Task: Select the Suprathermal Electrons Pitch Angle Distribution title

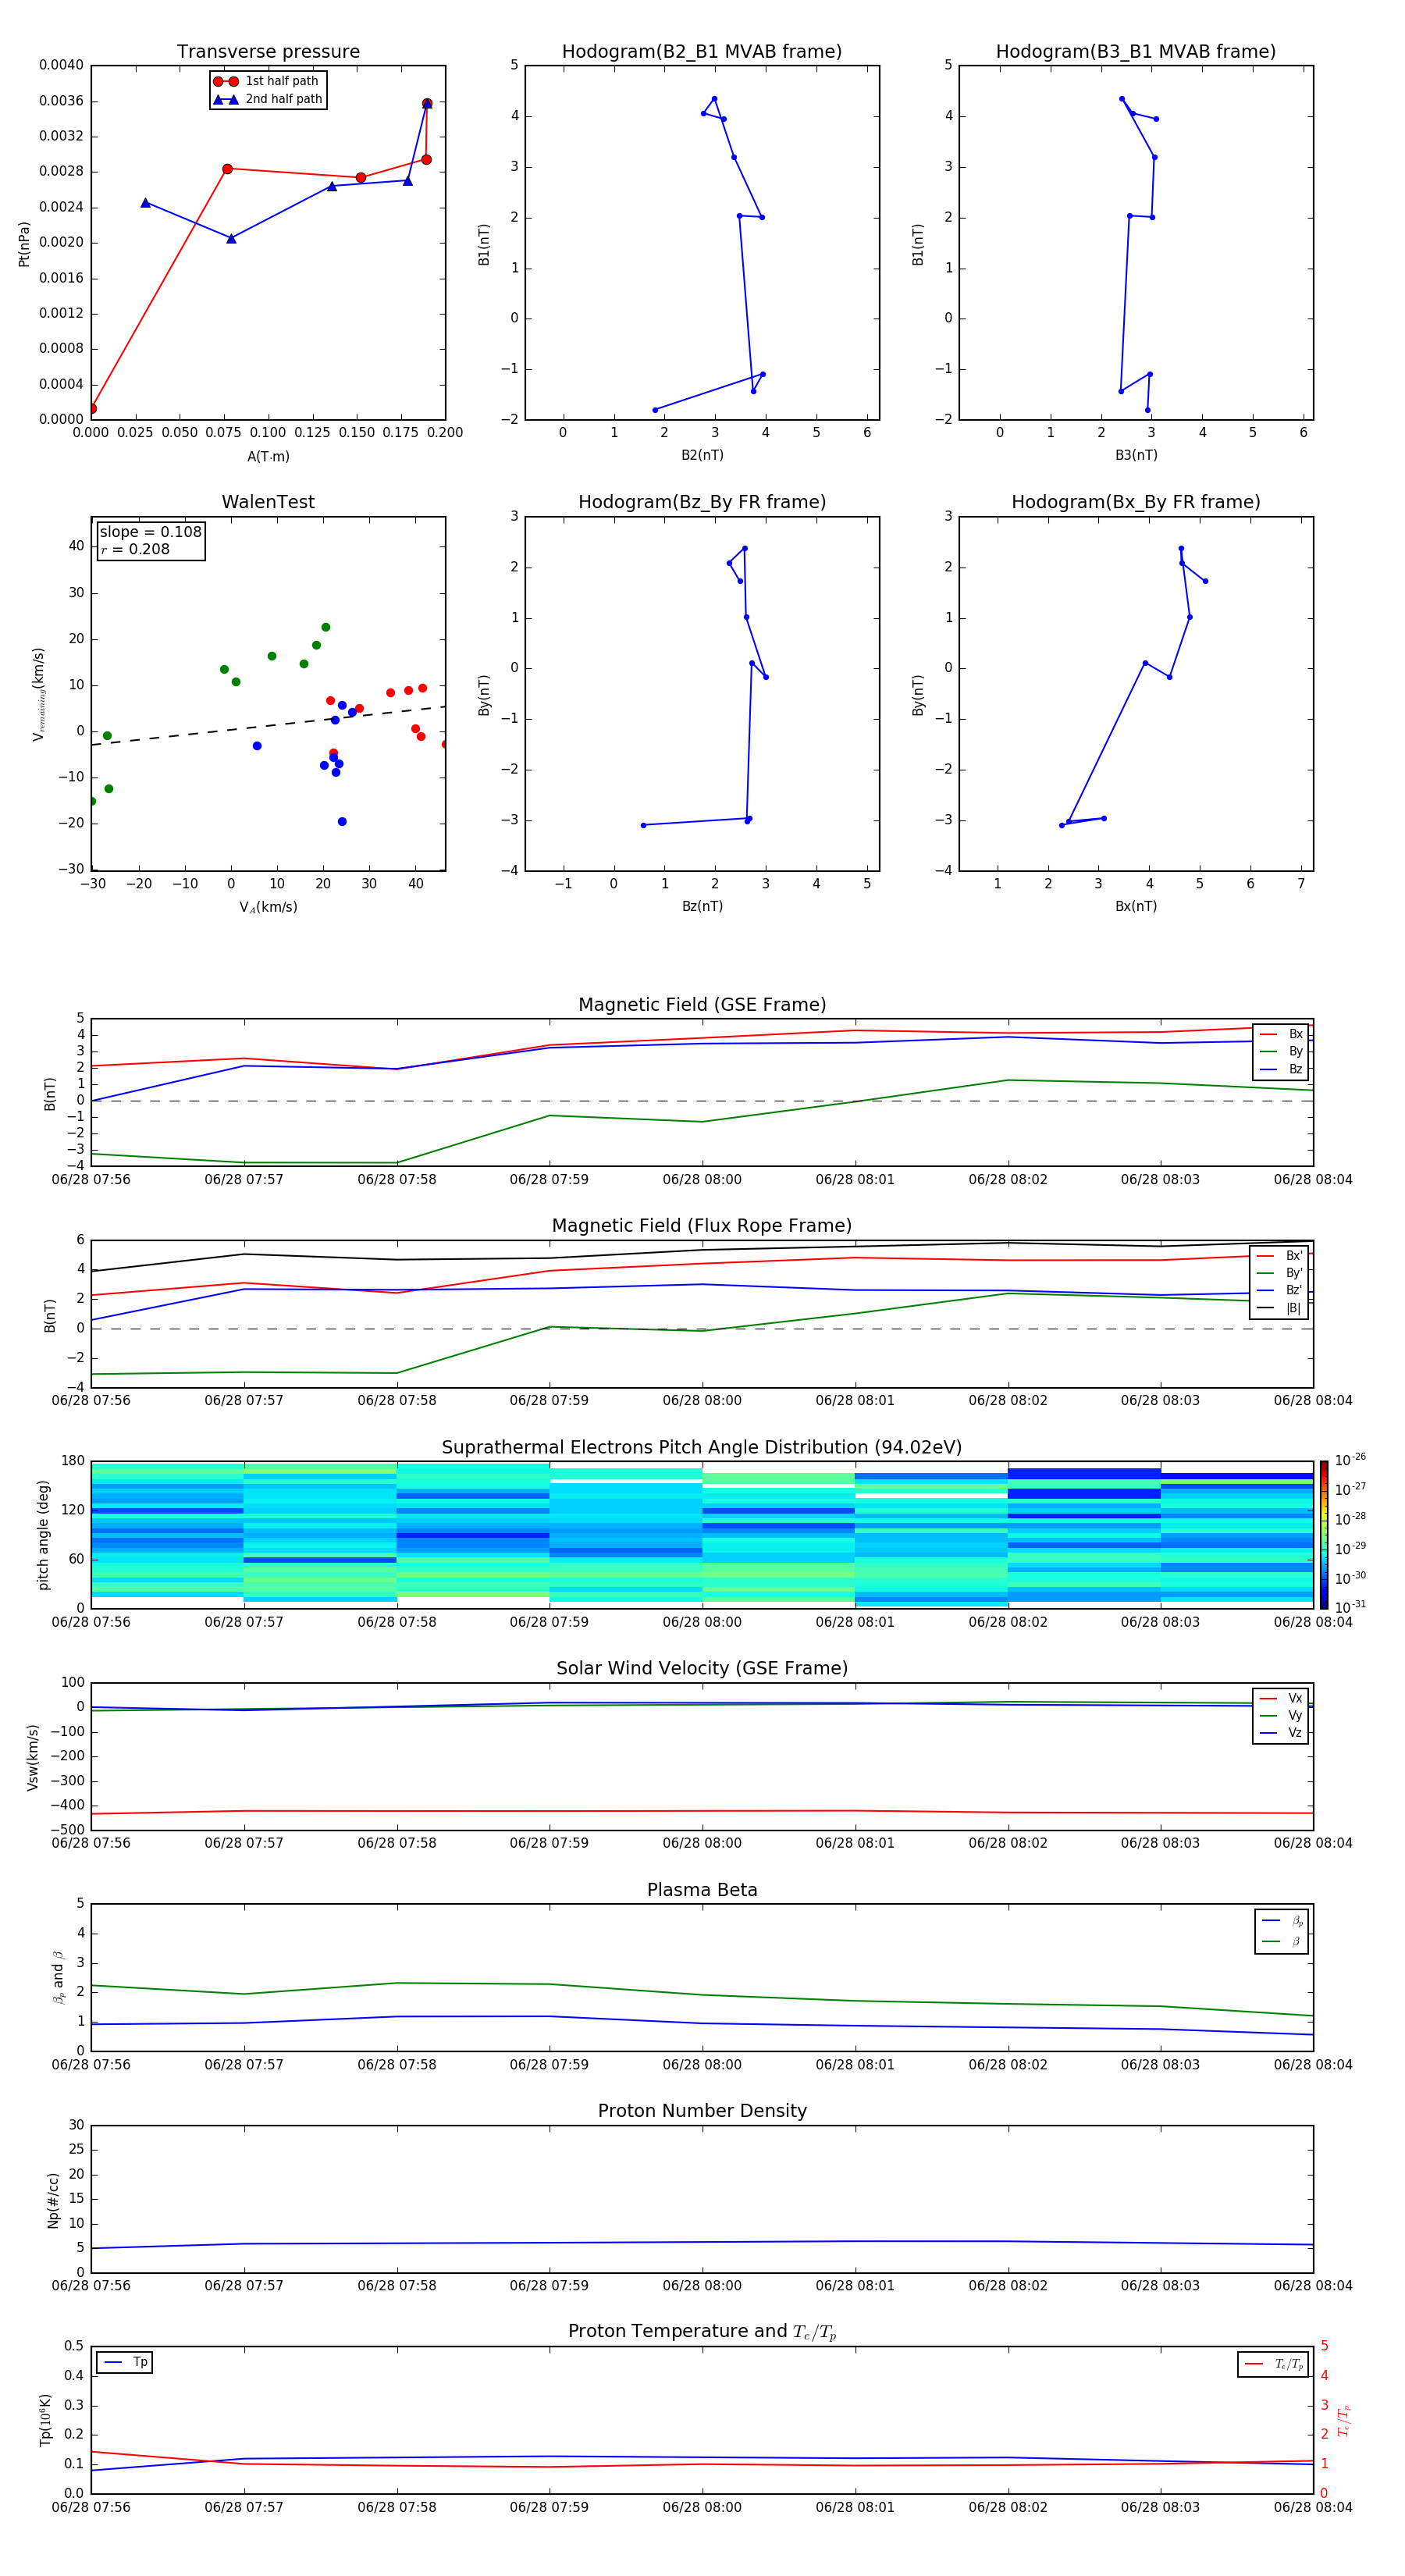Action: click(x=702, y=1448)
